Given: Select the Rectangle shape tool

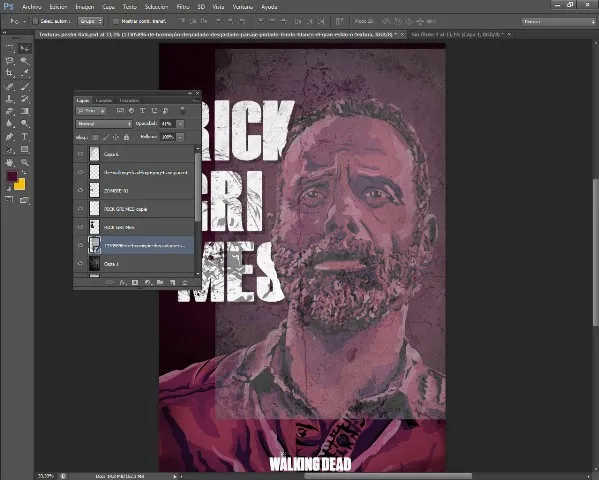Looking at the screenshot, I should [24, 149].
